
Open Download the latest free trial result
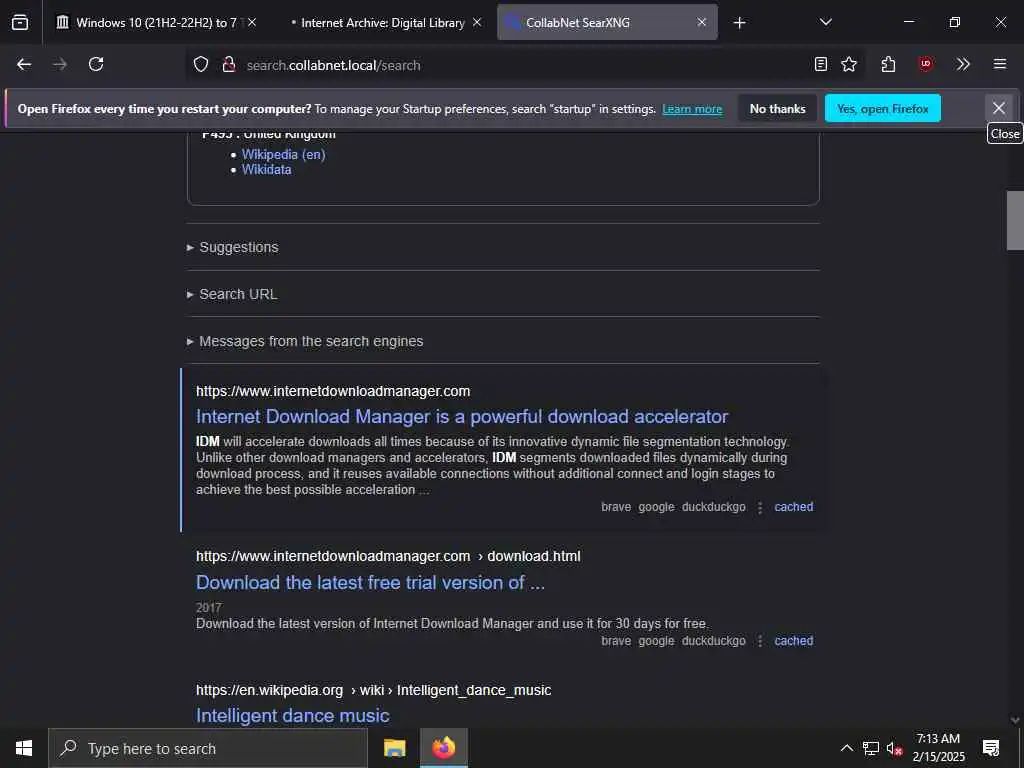(370, 582)
